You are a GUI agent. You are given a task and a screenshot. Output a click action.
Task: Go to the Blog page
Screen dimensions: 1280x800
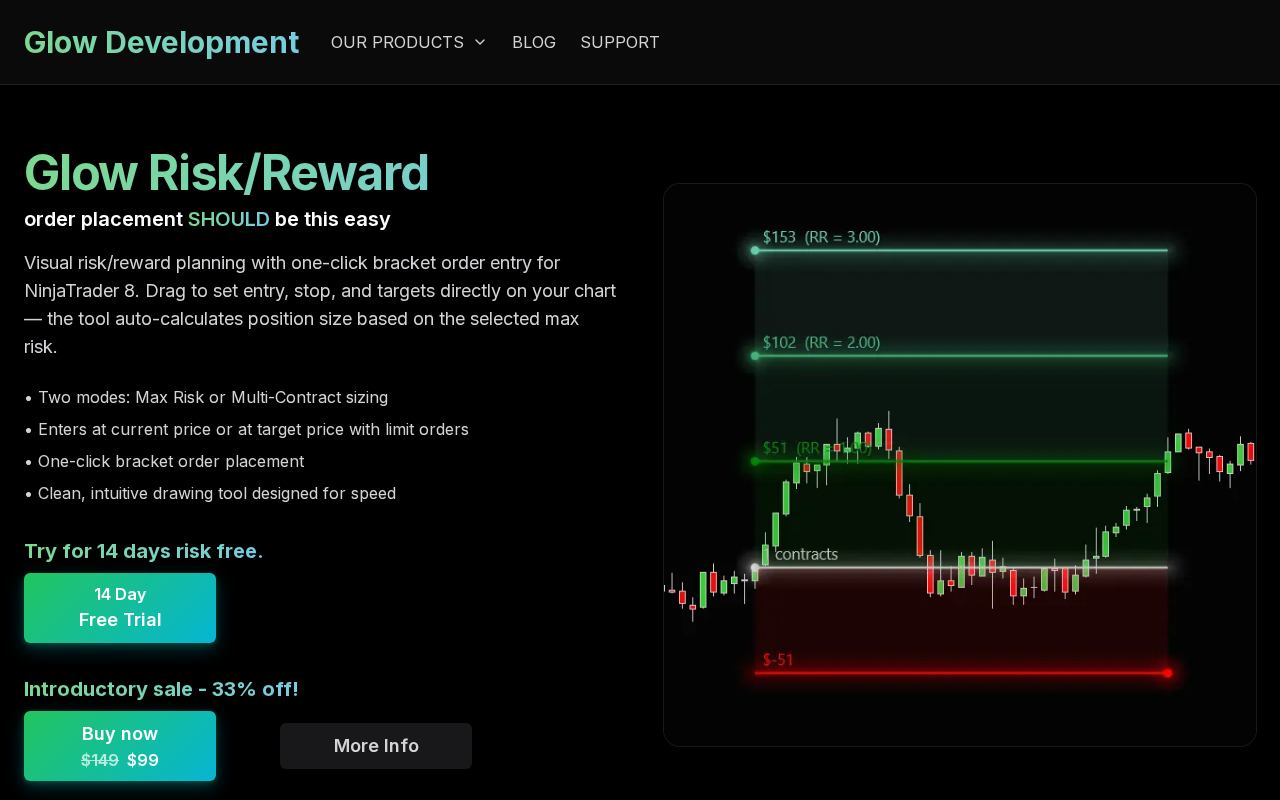(534, 42)
